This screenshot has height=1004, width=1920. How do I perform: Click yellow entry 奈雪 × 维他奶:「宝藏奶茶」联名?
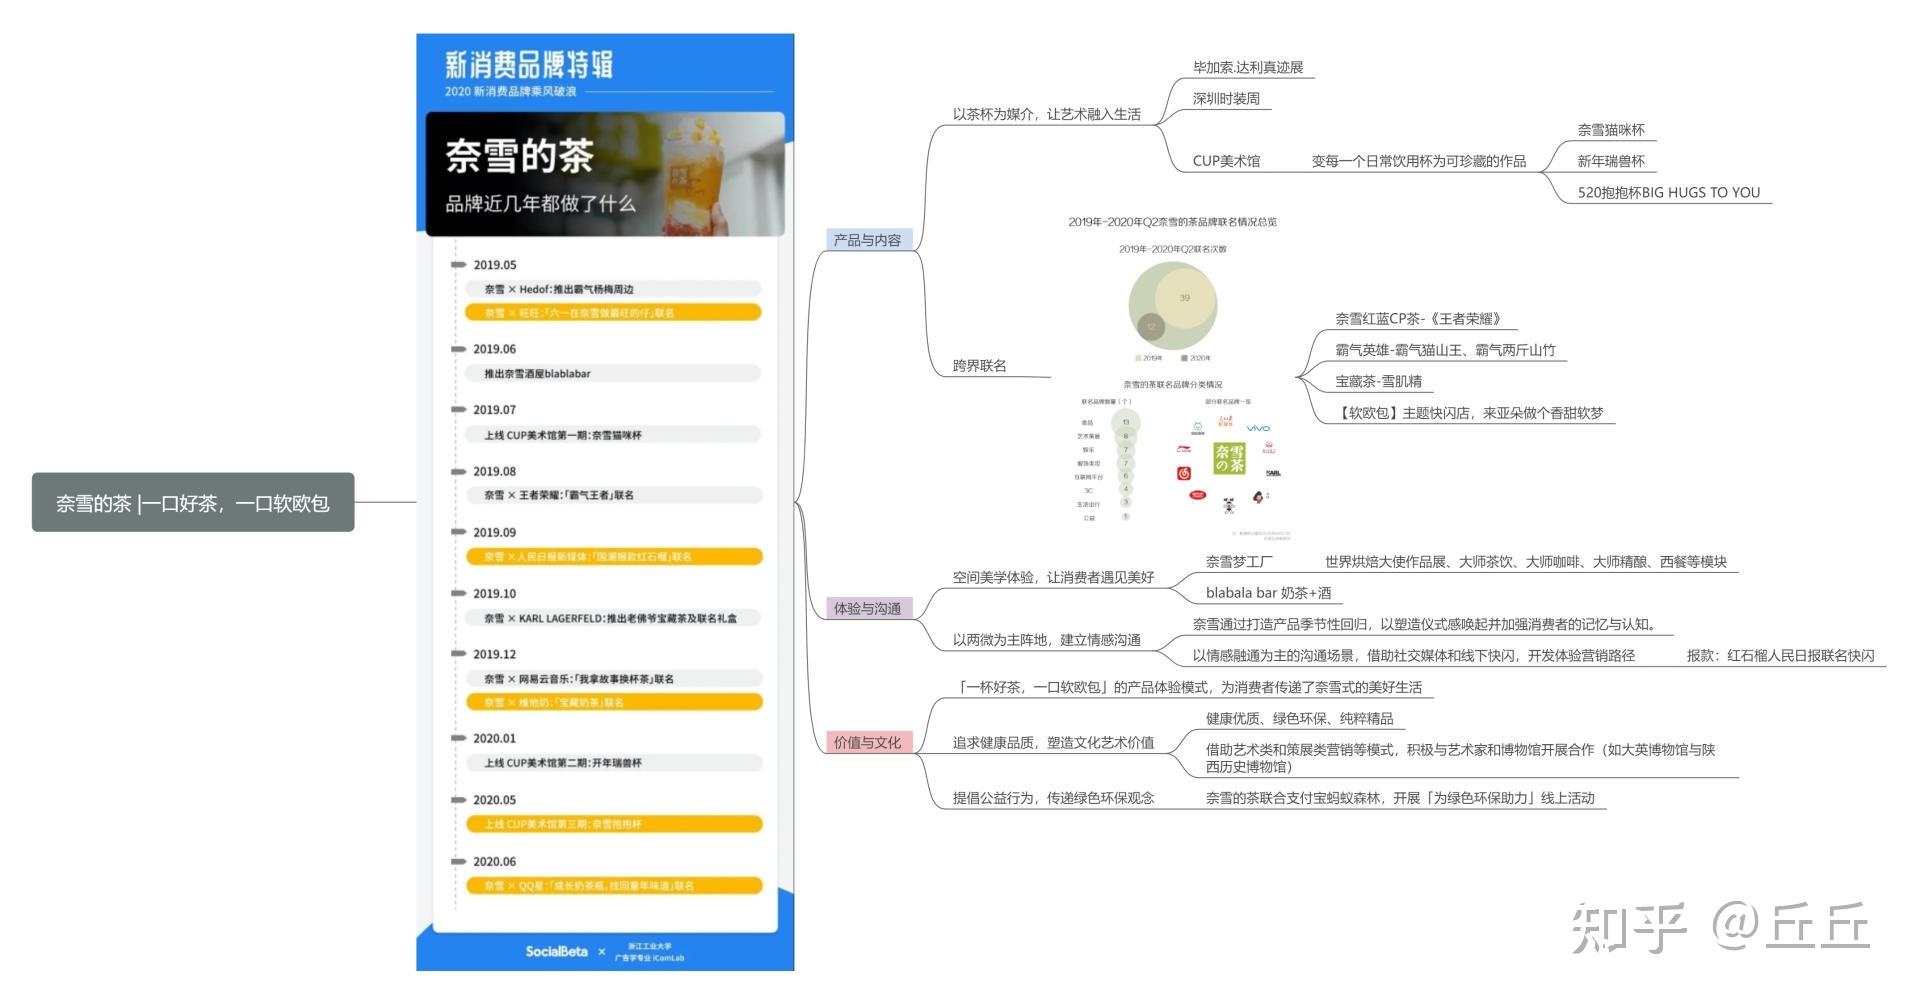point(613,702)
